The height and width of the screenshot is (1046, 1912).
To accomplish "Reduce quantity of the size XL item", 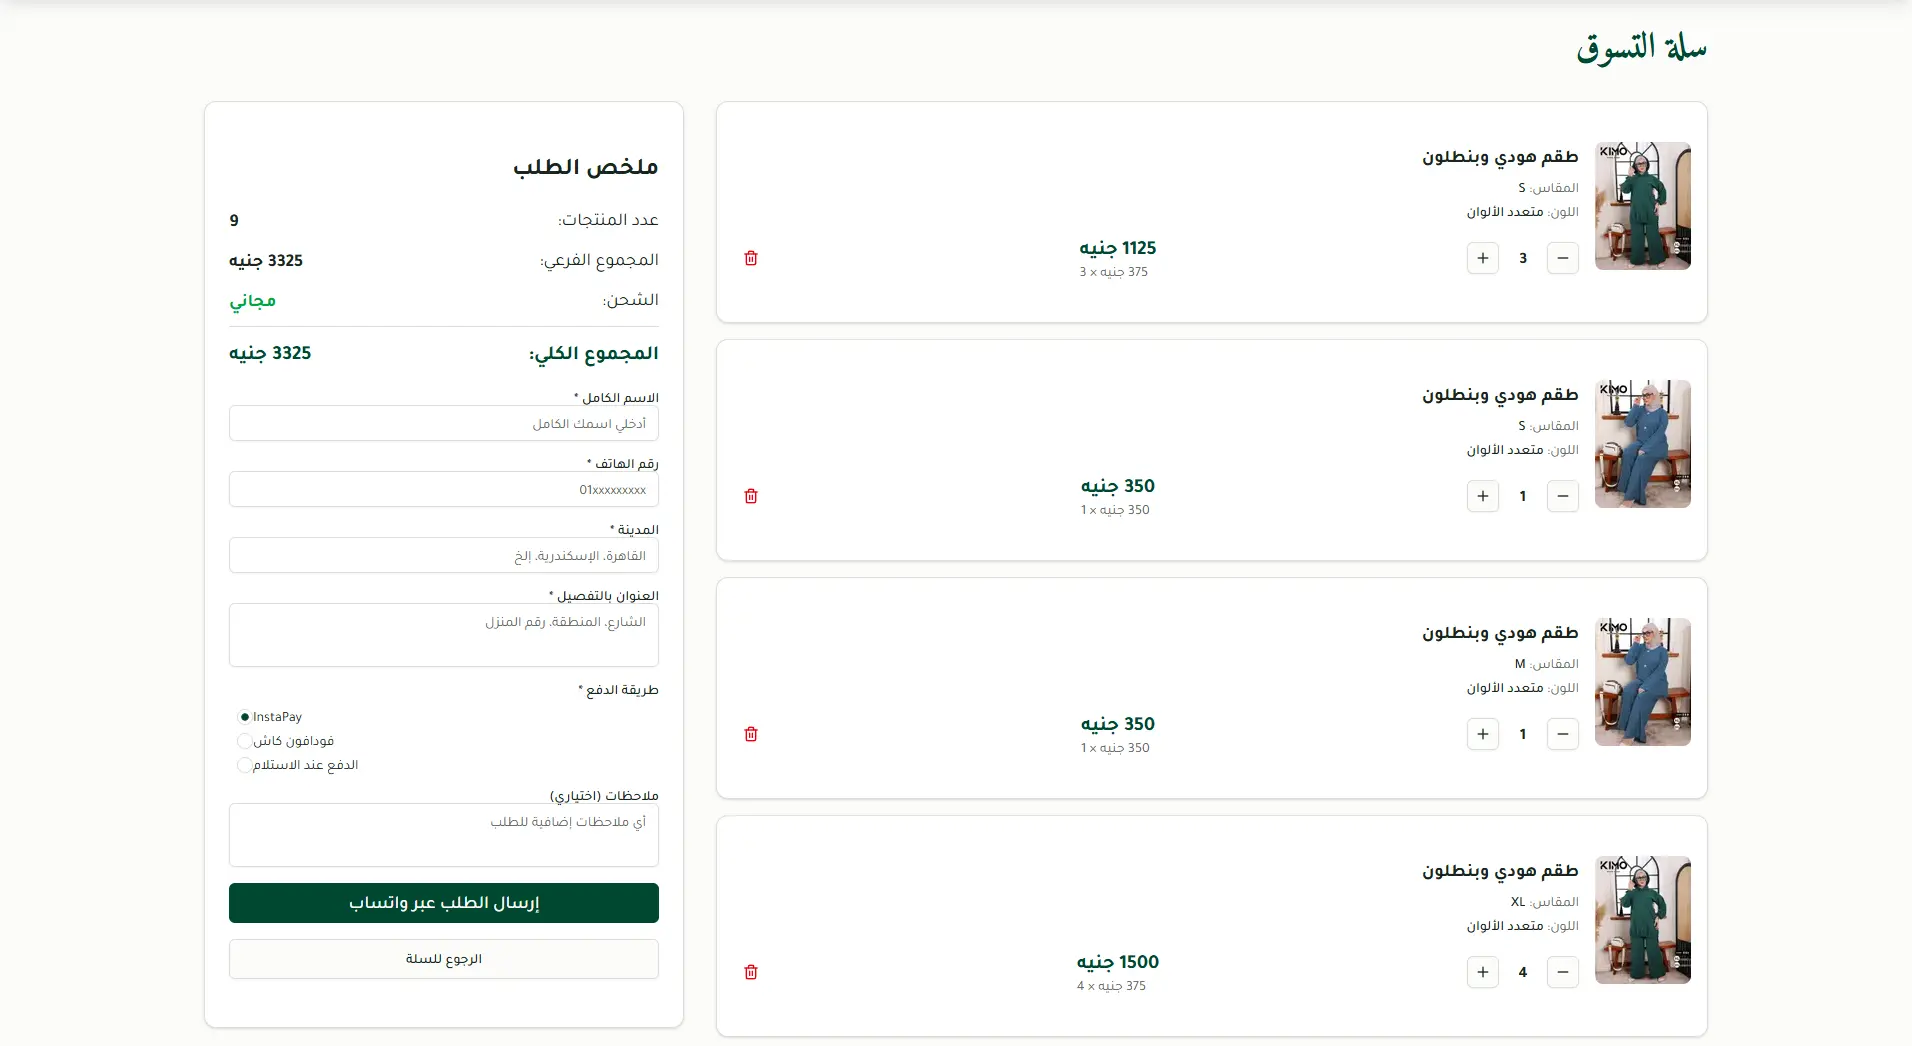I will 1563,972.
